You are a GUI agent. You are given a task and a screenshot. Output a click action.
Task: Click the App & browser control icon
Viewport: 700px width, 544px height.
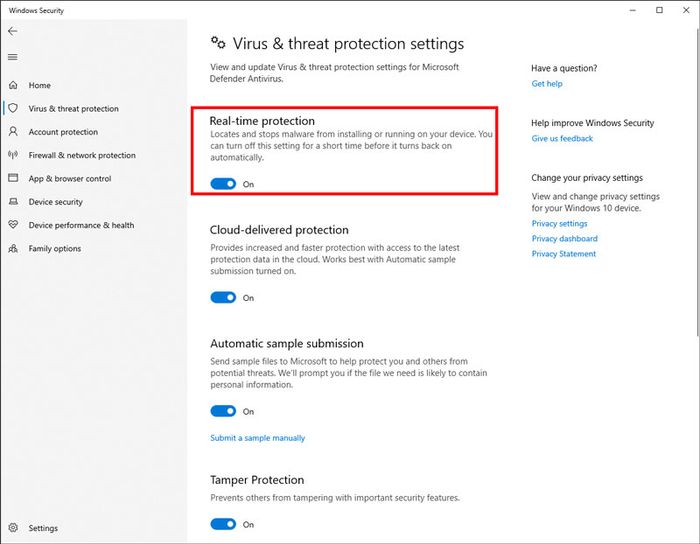(13, 178)
